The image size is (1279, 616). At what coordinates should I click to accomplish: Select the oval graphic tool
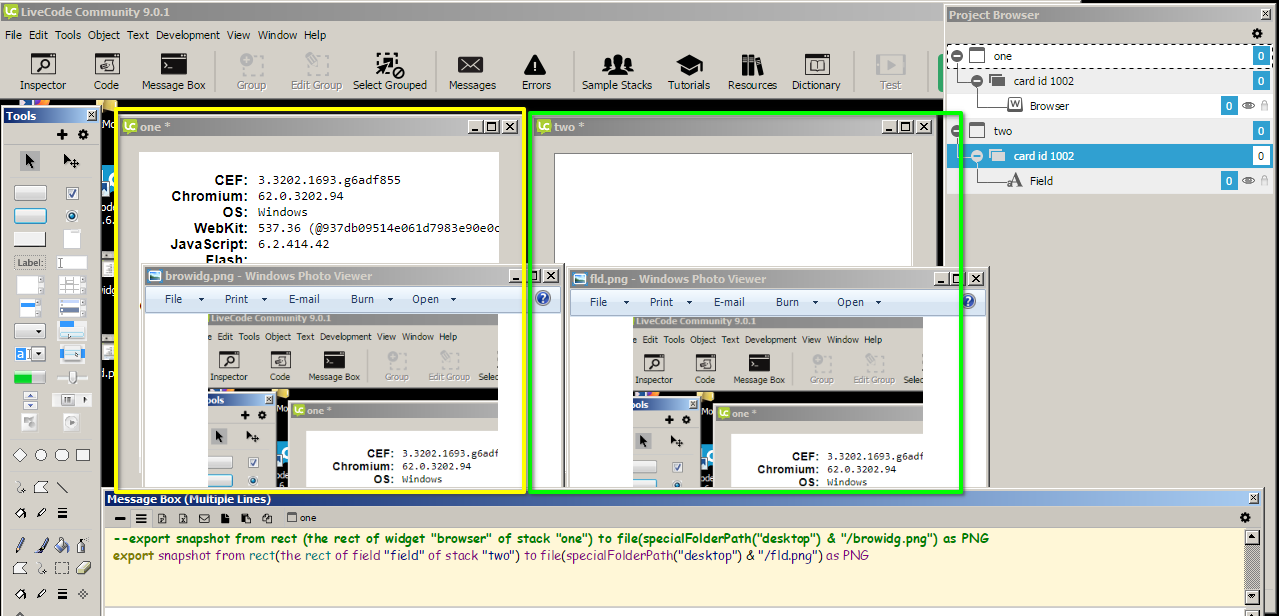41,455
